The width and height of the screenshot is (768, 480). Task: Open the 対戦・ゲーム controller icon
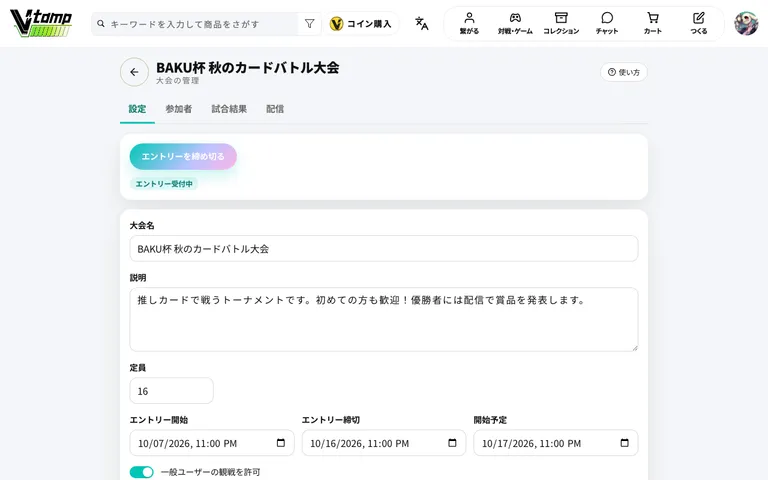515,18
